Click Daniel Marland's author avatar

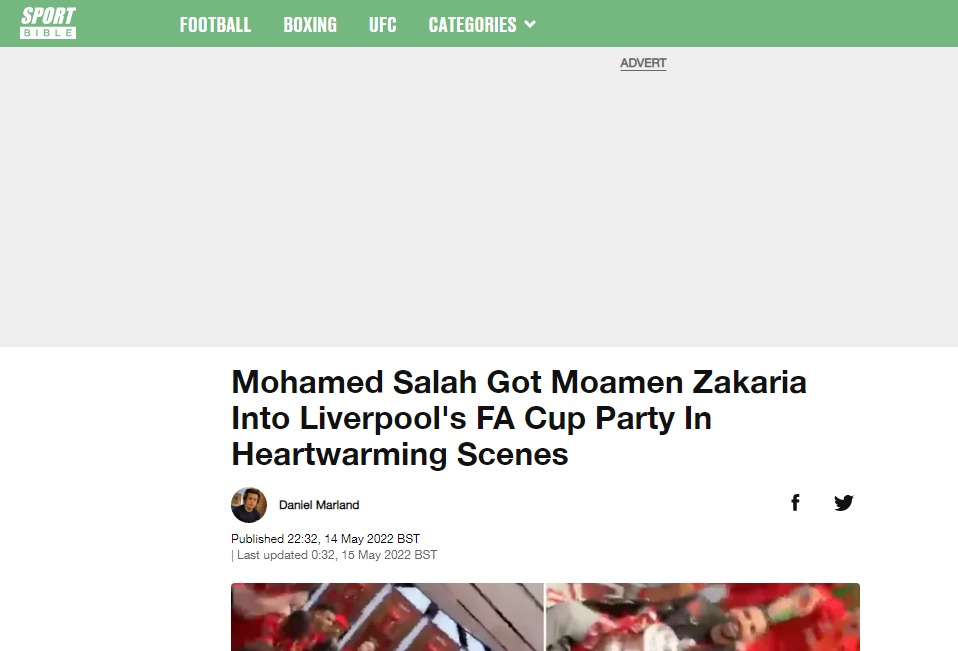pos(249,505)
